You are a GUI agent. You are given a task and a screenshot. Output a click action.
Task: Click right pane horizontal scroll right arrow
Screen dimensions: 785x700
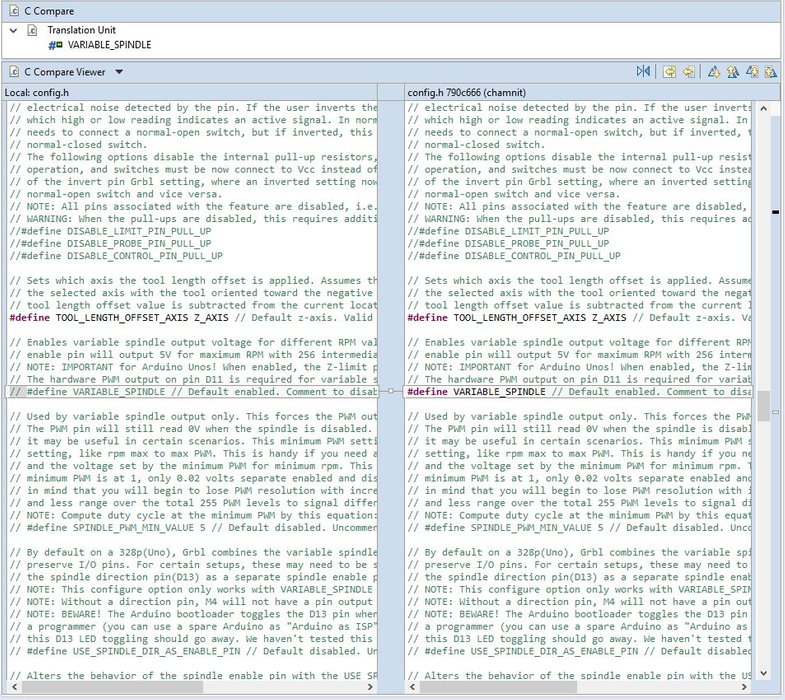[x=744, y=687]
